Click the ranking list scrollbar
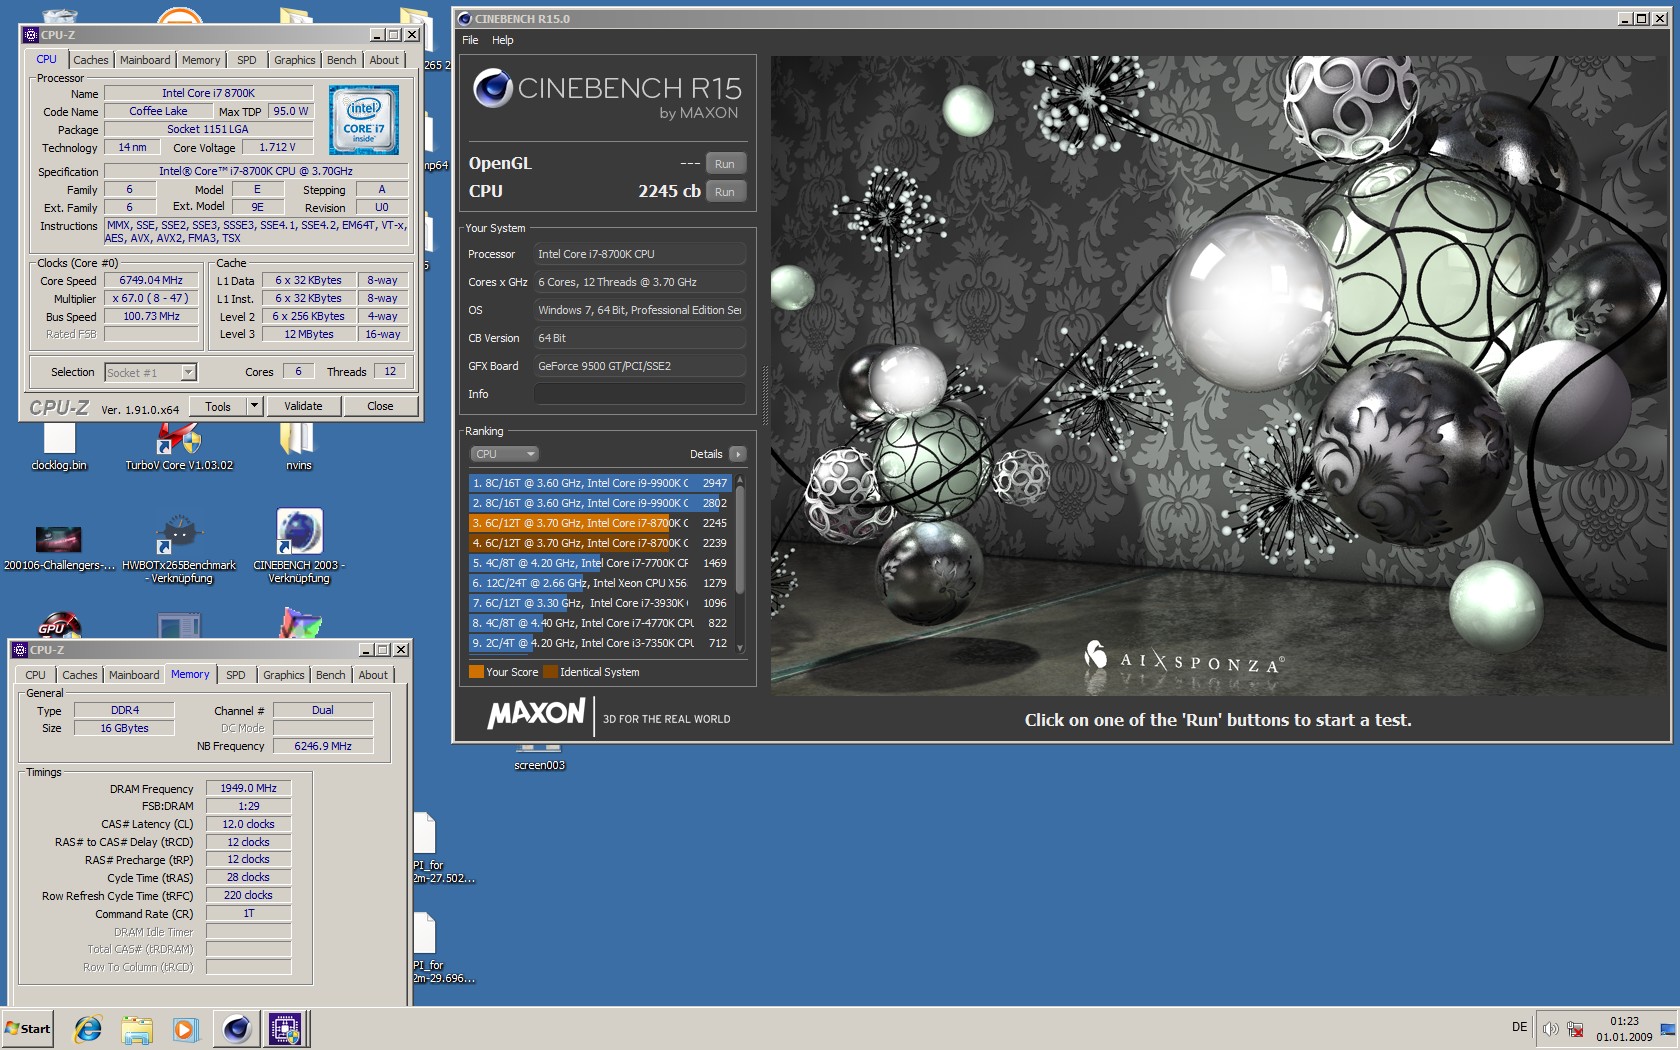This screenshot has width=1680, height=1050. pos(740,564)
